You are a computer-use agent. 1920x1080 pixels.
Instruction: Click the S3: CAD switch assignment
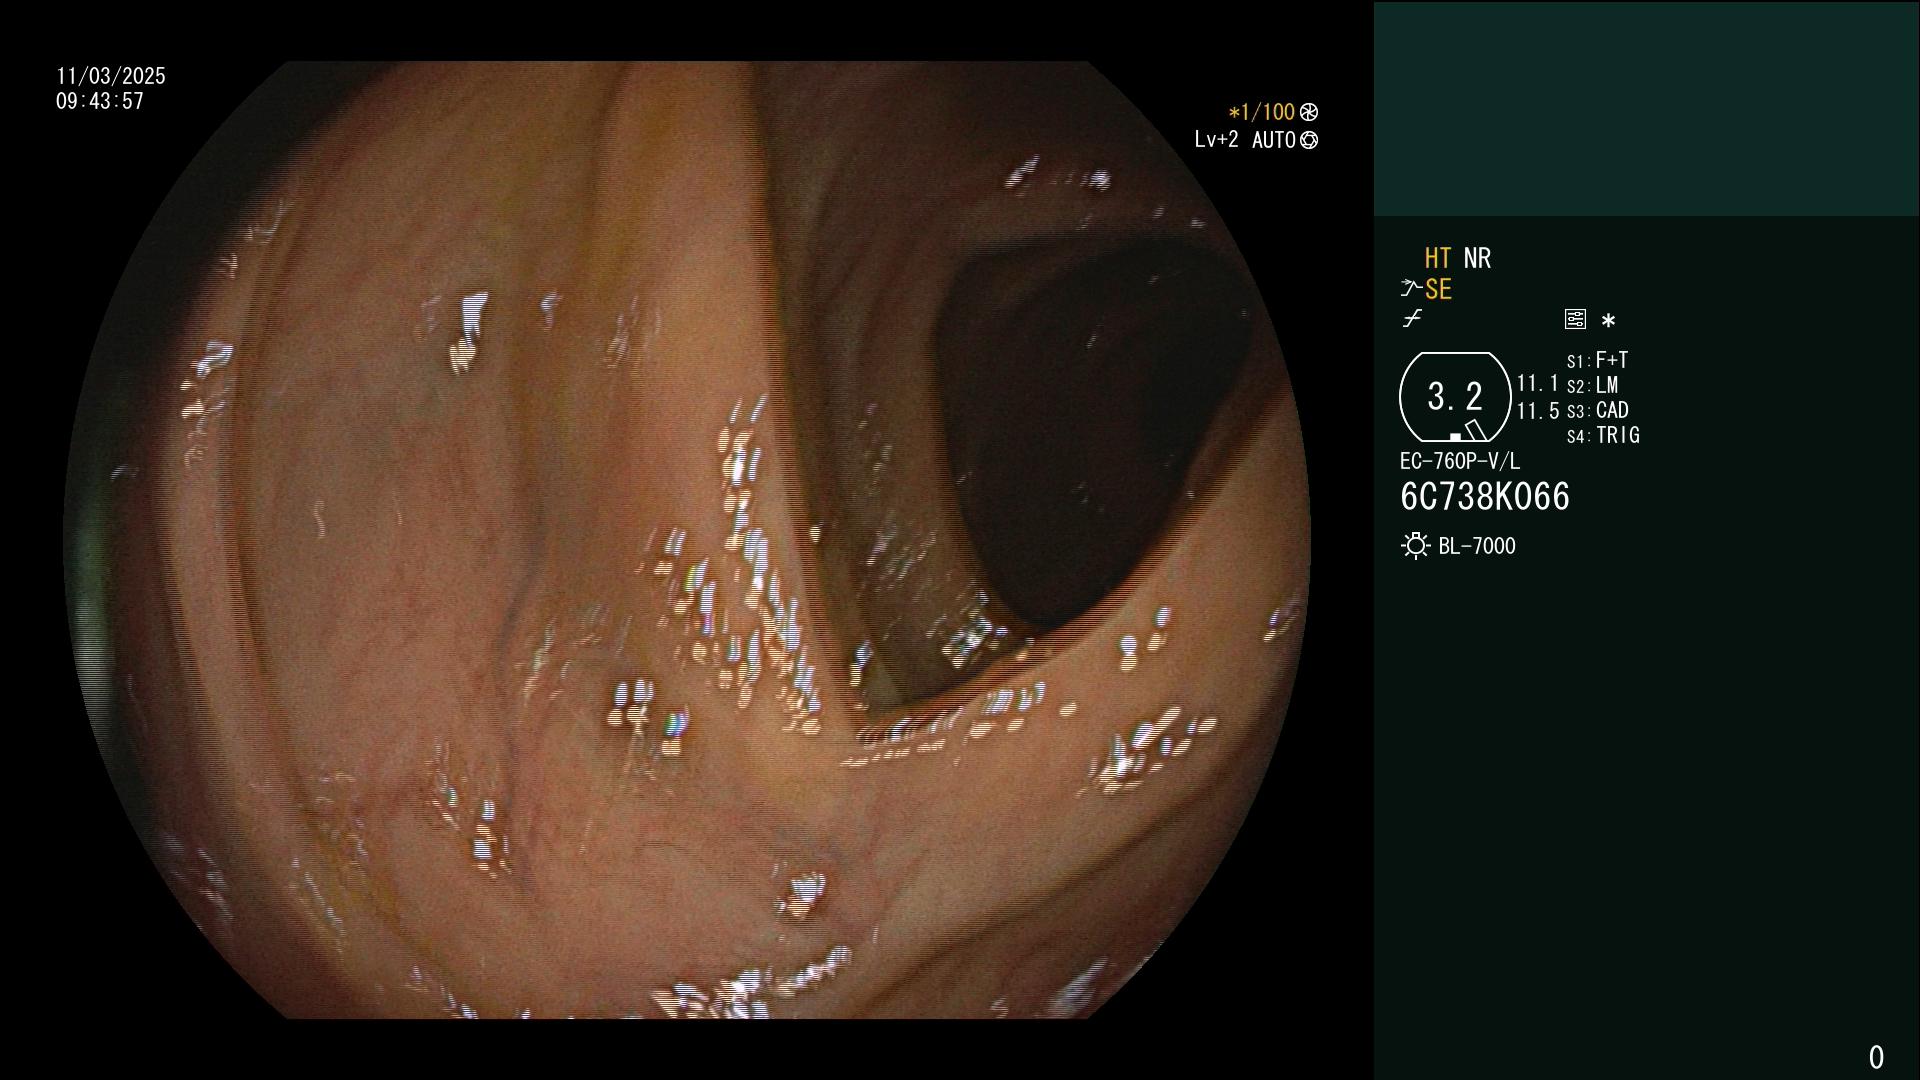1597,410
